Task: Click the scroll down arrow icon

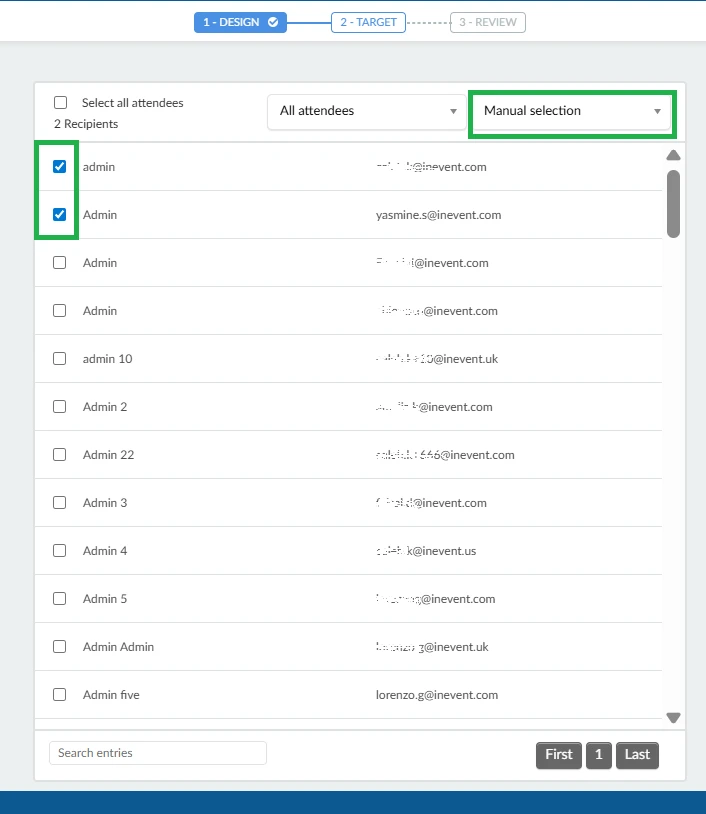Action: click(673, 717)
